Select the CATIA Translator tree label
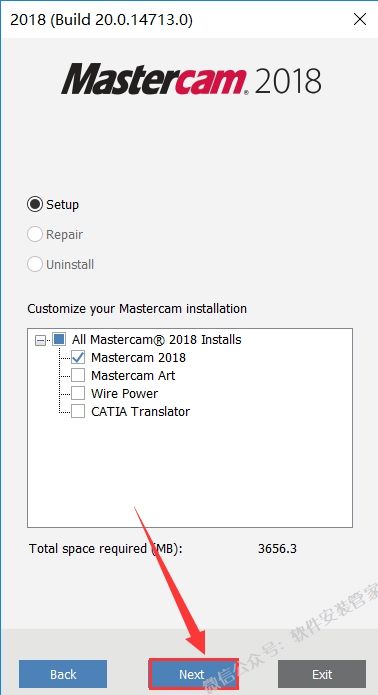378x695 pixels. 140,411
